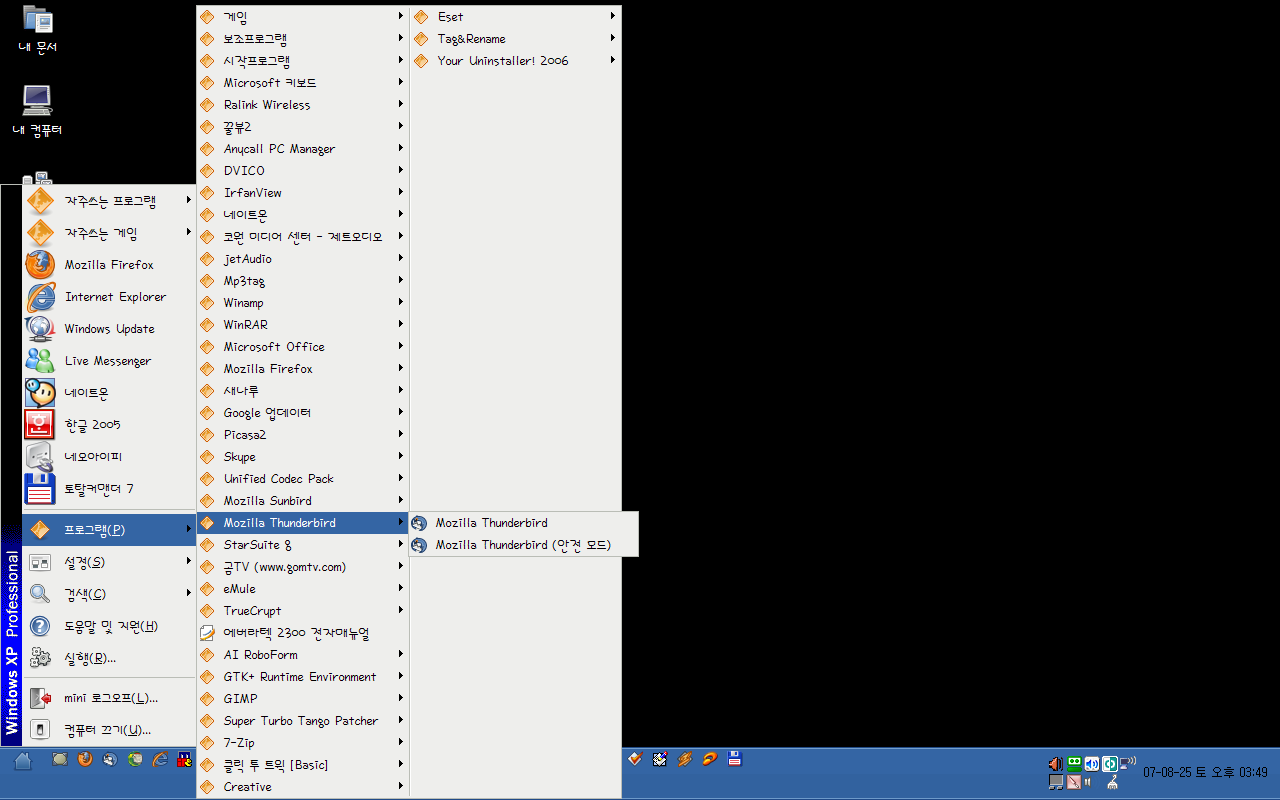Expand the Mozilla Firefox program folder
This screenshot has height=800, width=1280.
(x=303, y=369)
